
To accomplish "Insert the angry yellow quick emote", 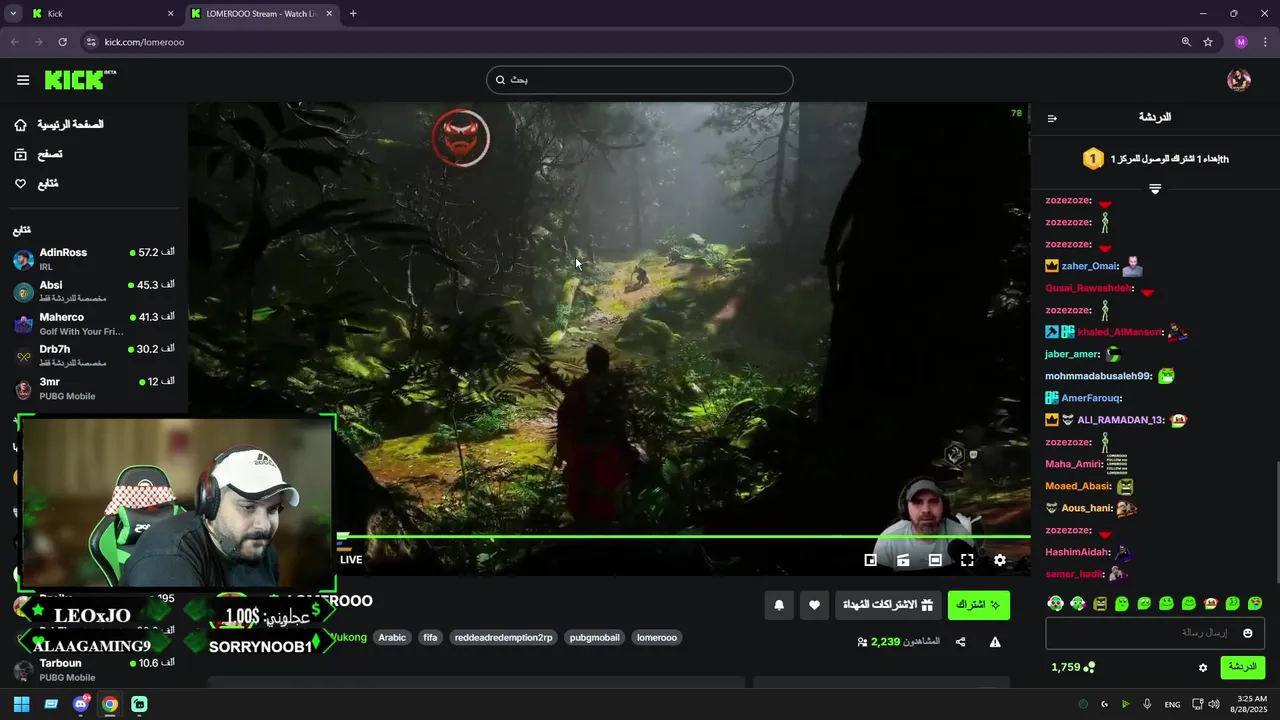I will (x=1100, y=603).
